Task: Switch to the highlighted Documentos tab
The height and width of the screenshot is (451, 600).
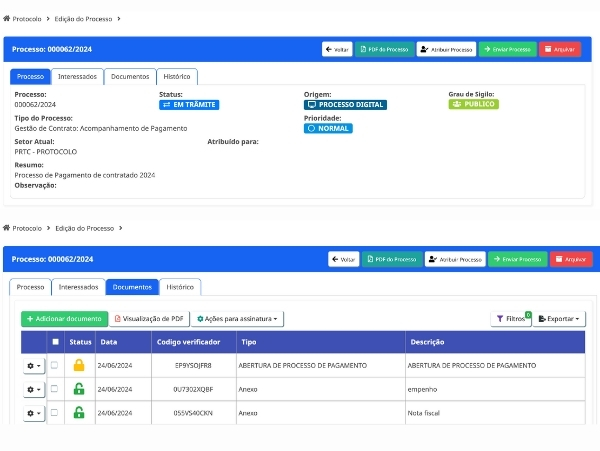Action: coord(132,287)
